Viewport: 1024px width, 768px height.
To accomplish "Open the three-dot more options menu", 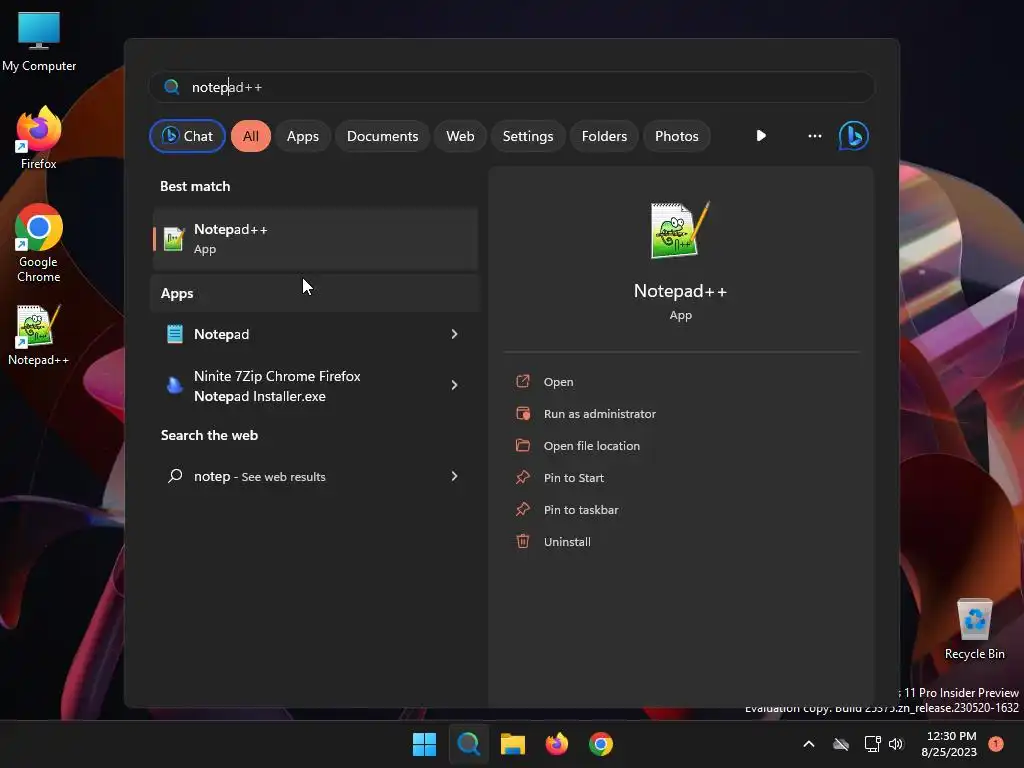I will pos(814,136).
